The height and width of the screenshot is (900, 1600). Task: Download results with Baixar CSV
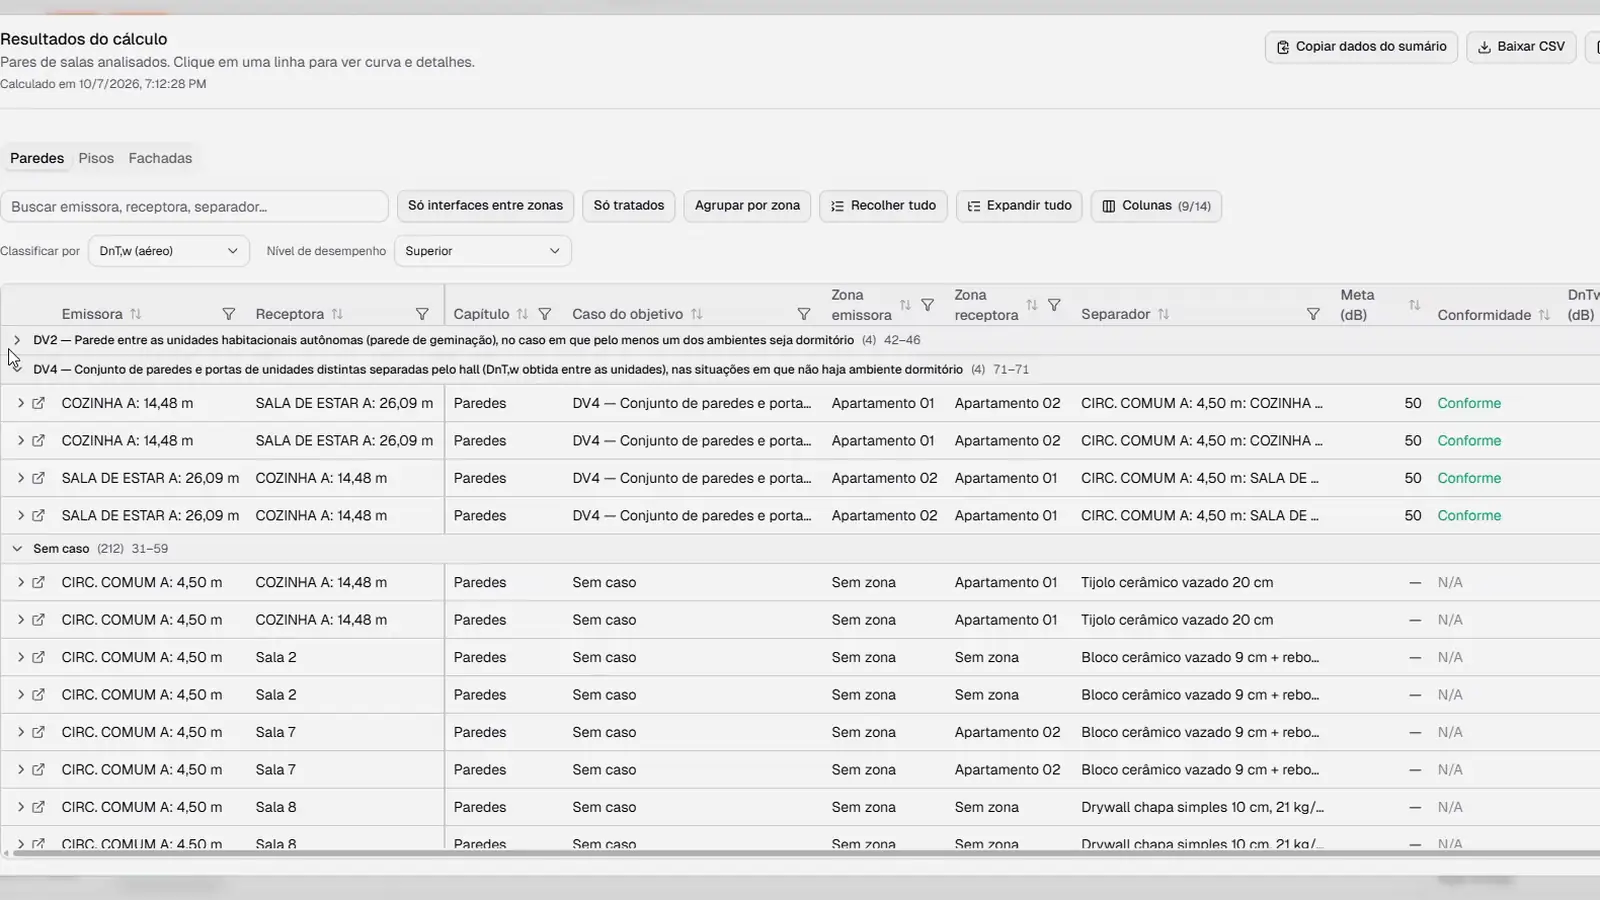pyautogui.click(x=1521, y=47)
